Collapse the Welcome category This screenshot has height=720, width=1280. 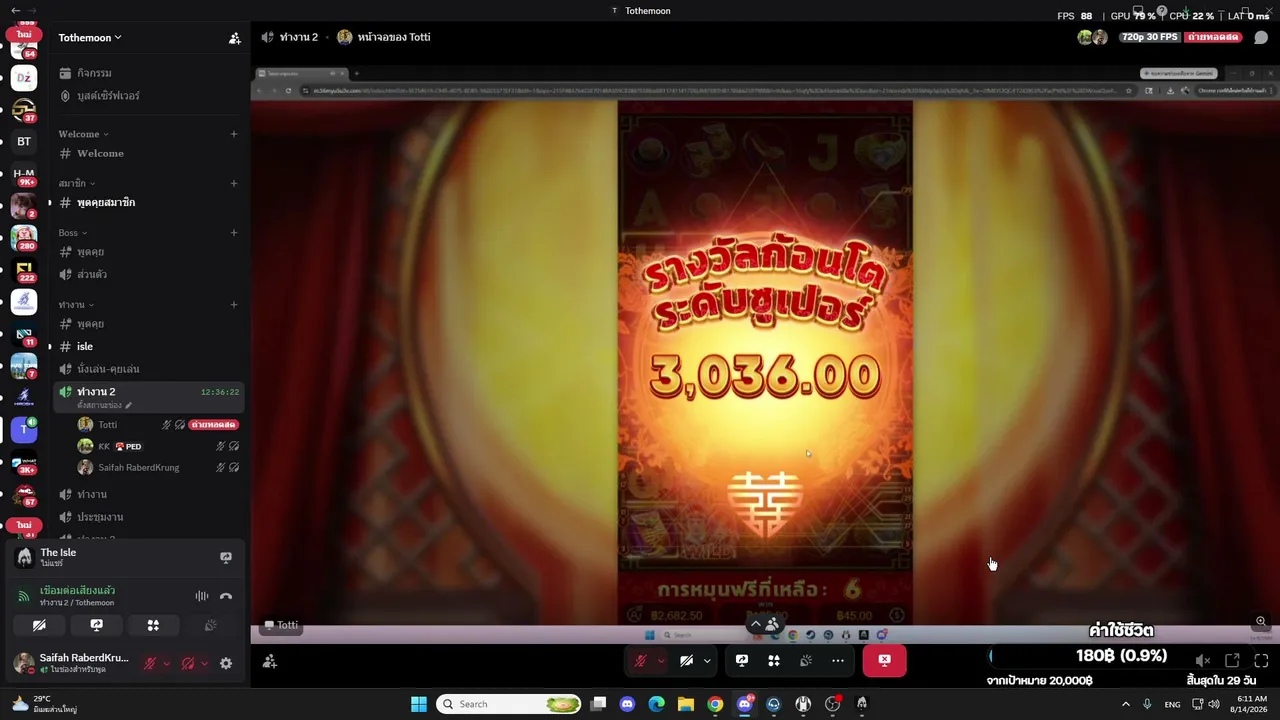click(83, 134)
